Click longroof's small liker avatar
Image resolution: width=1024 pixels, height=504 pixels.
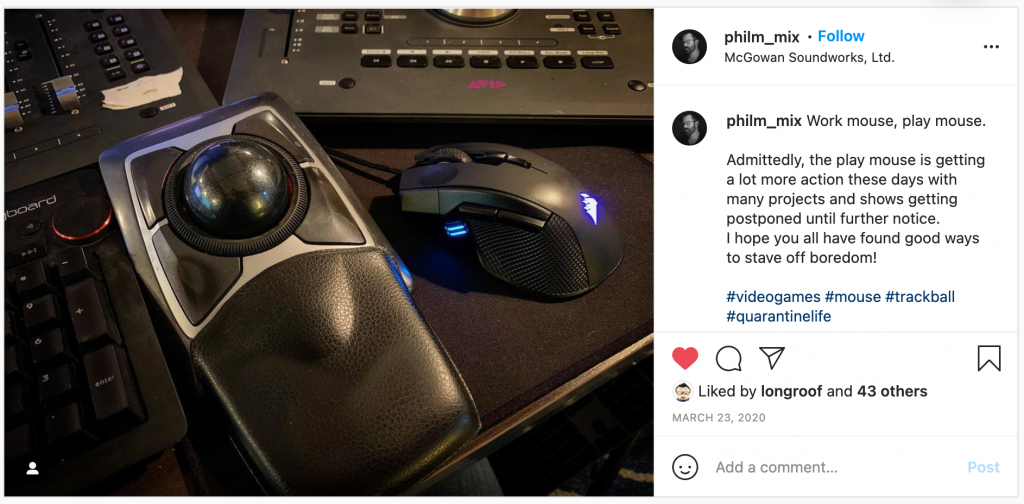tap(682, 391)
